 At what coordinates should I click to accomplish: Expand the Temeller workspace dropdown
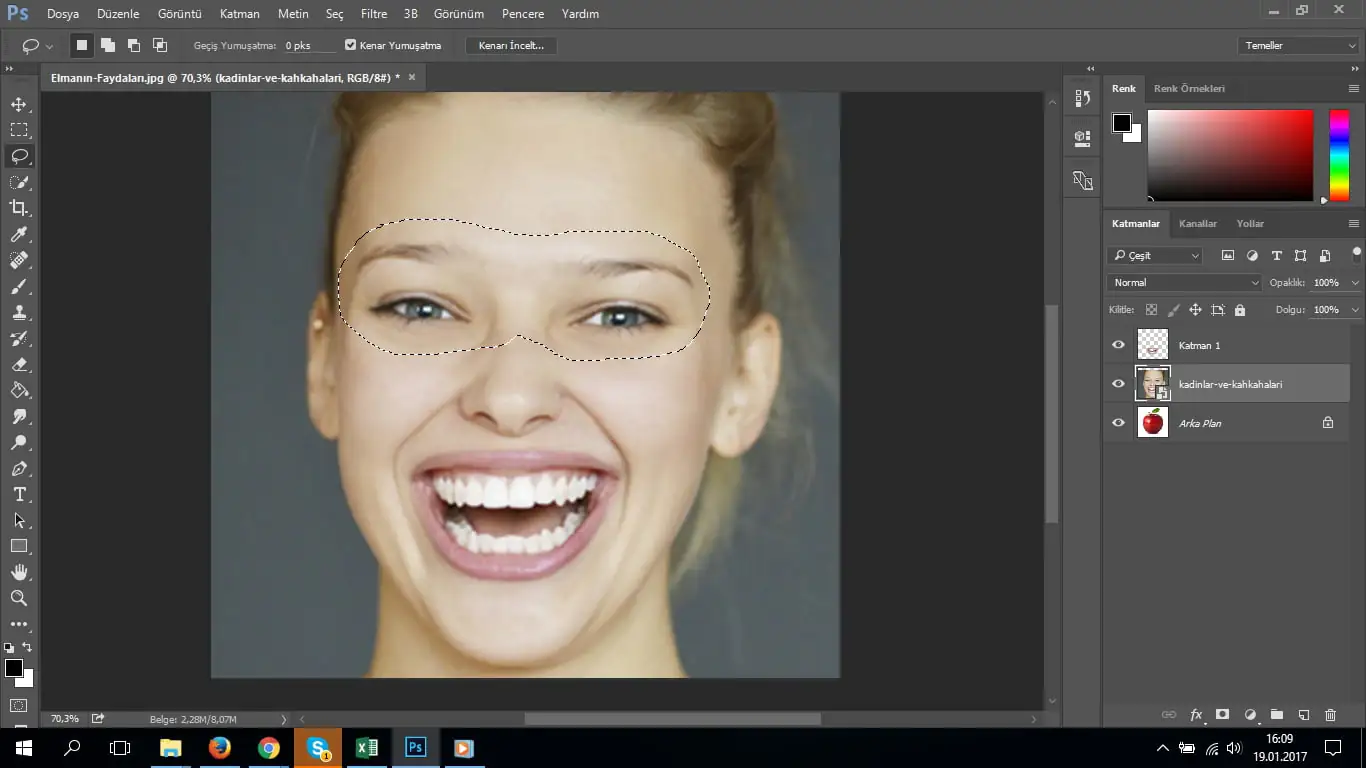pos(1297,46)
